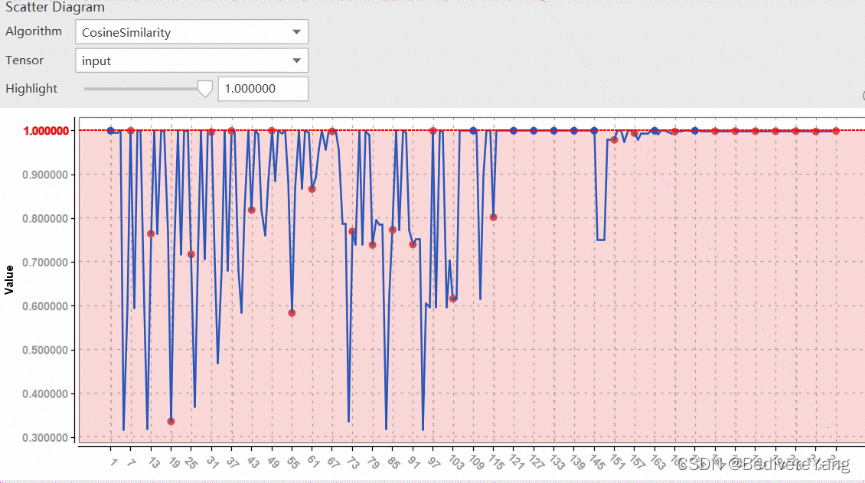The width and height of the screenshot is (865, 483).
Task: Click the red data point at x-axis 103
Action: (x=453, y=298)
